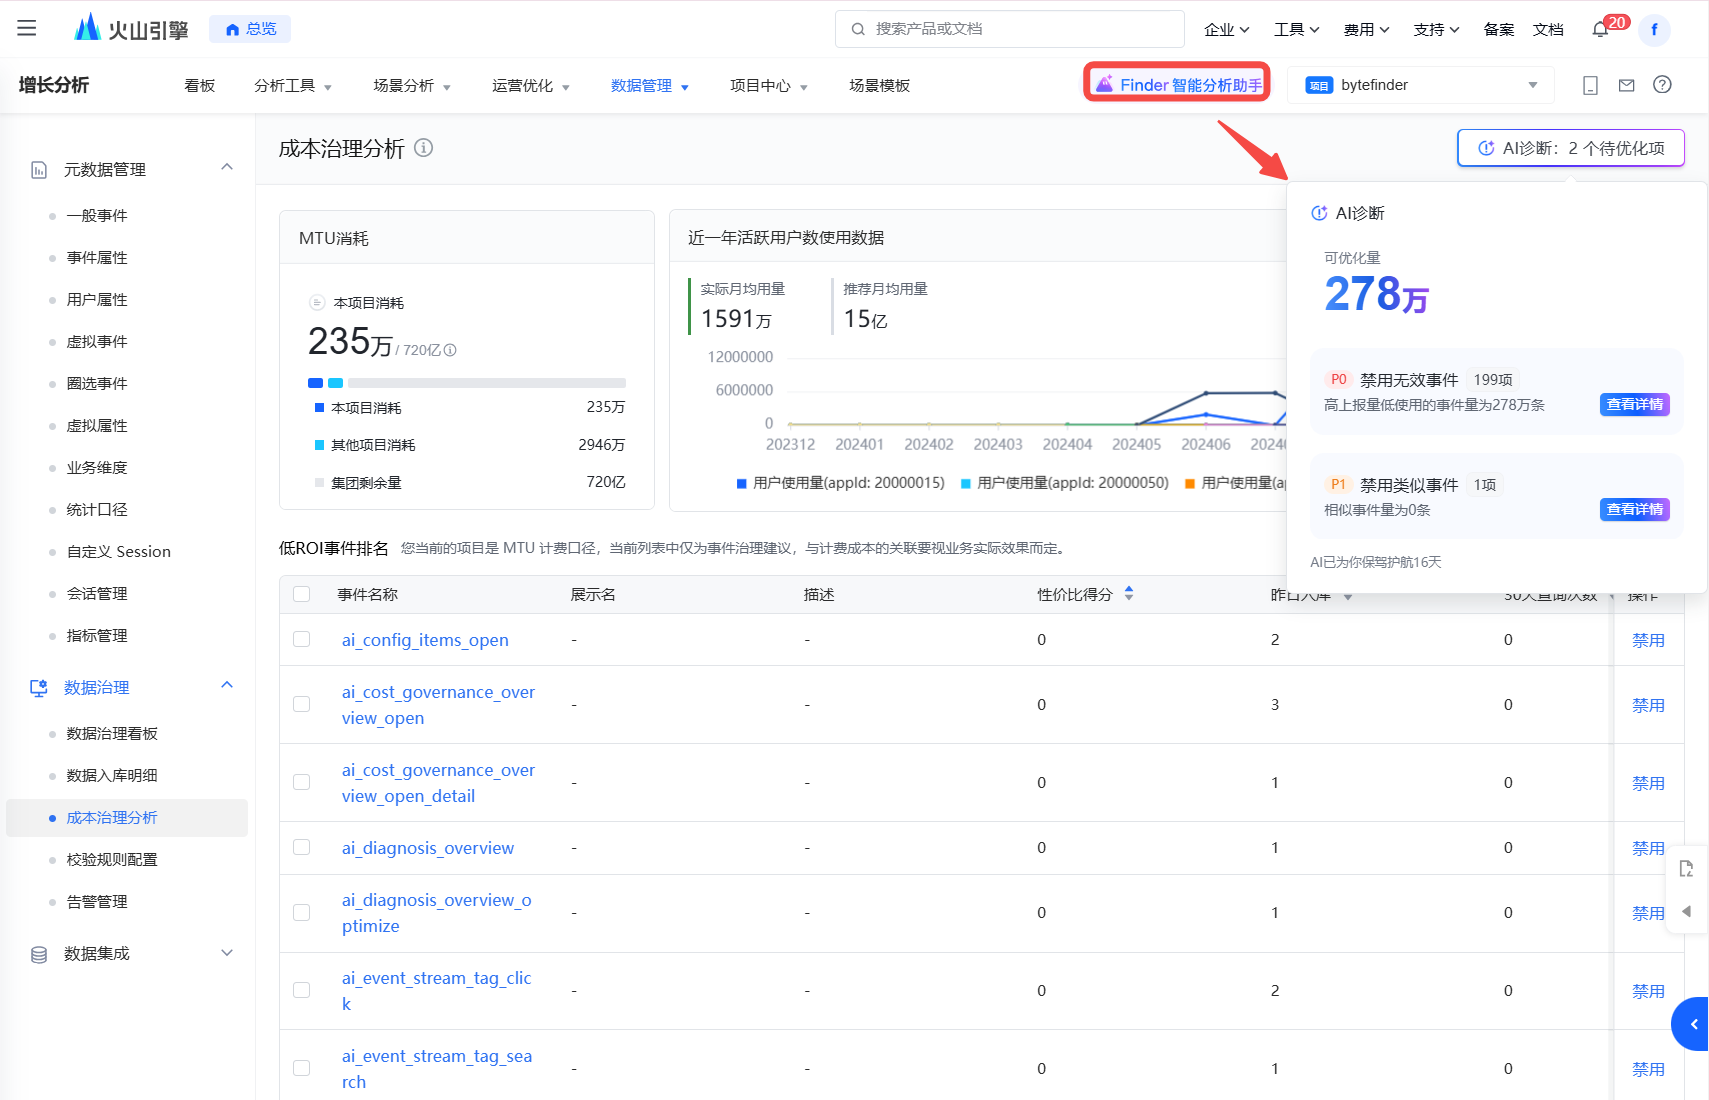The height and width of the screenshot is (1100, 1709).
Task: Click the Volcano Engine logo
Action: point(131,28)
